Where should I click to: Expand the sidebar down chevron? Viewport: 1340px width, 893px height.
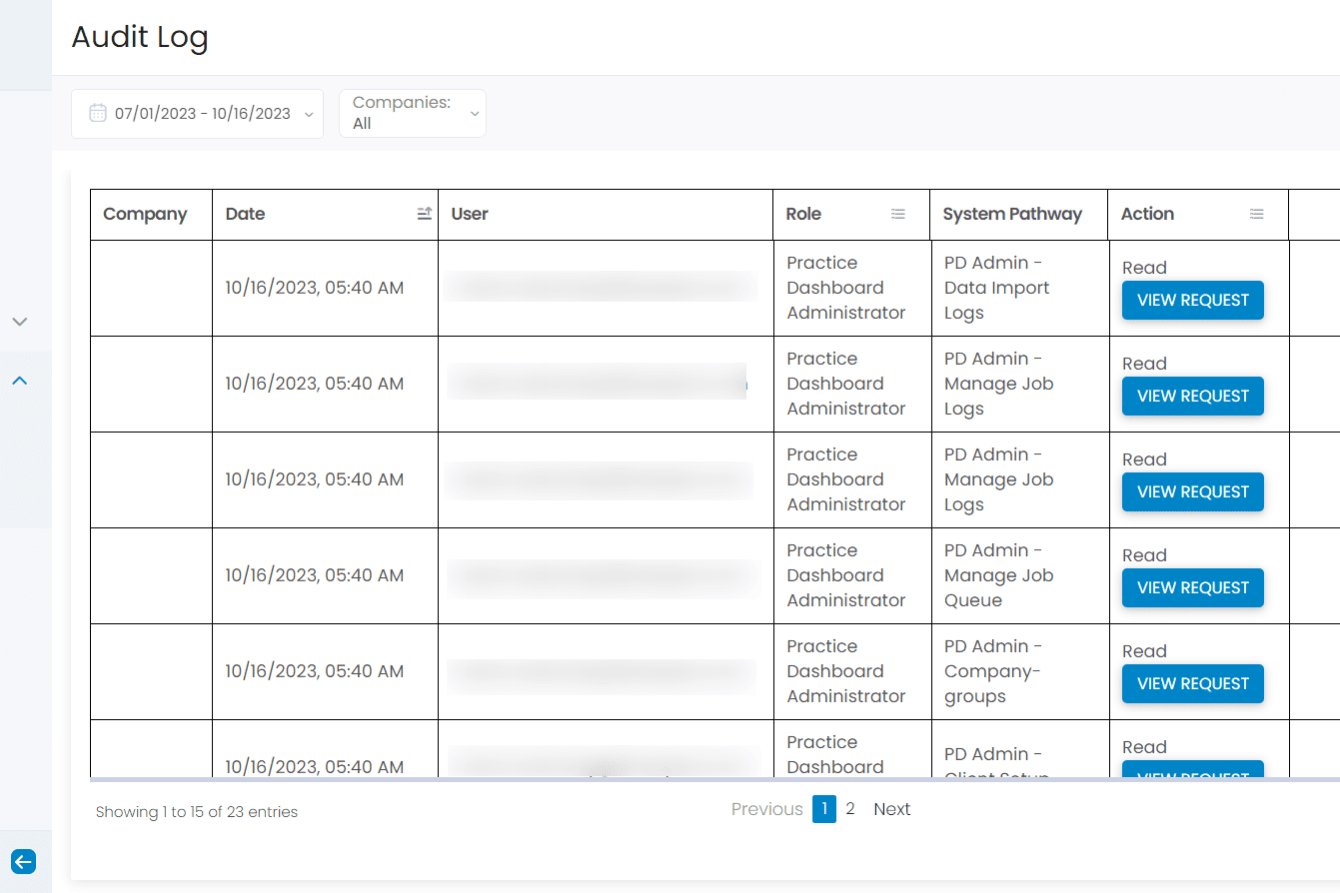click(x=19, y=322)
